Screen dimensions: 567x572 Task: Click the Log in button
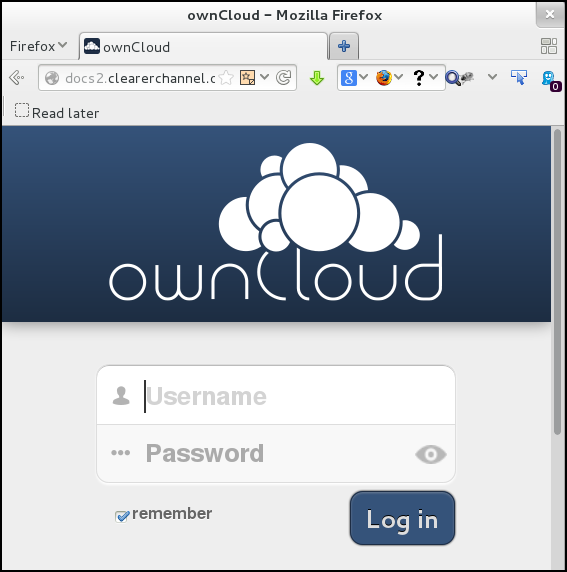(x=402, y=518)
